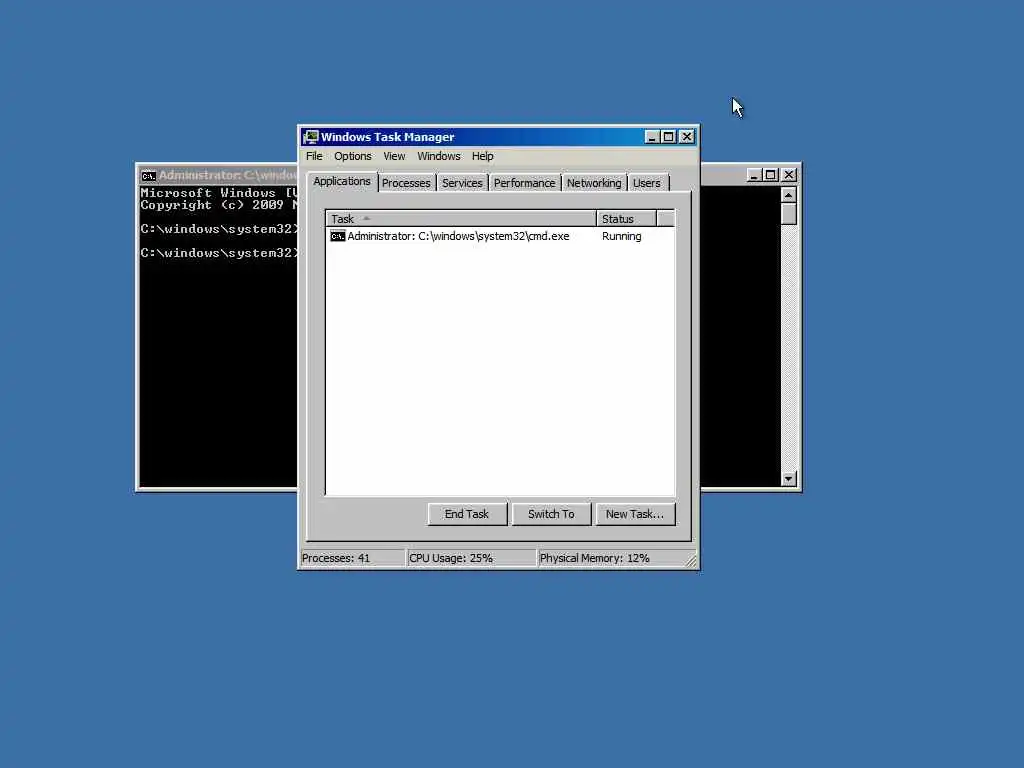Switch to the Performance tab

tap(524, 184)
